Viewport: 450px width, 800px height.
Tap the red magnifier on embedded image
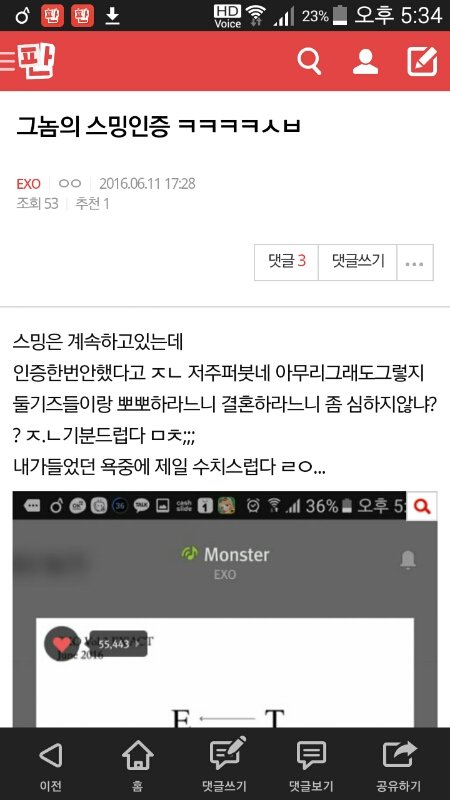[421, 506]
